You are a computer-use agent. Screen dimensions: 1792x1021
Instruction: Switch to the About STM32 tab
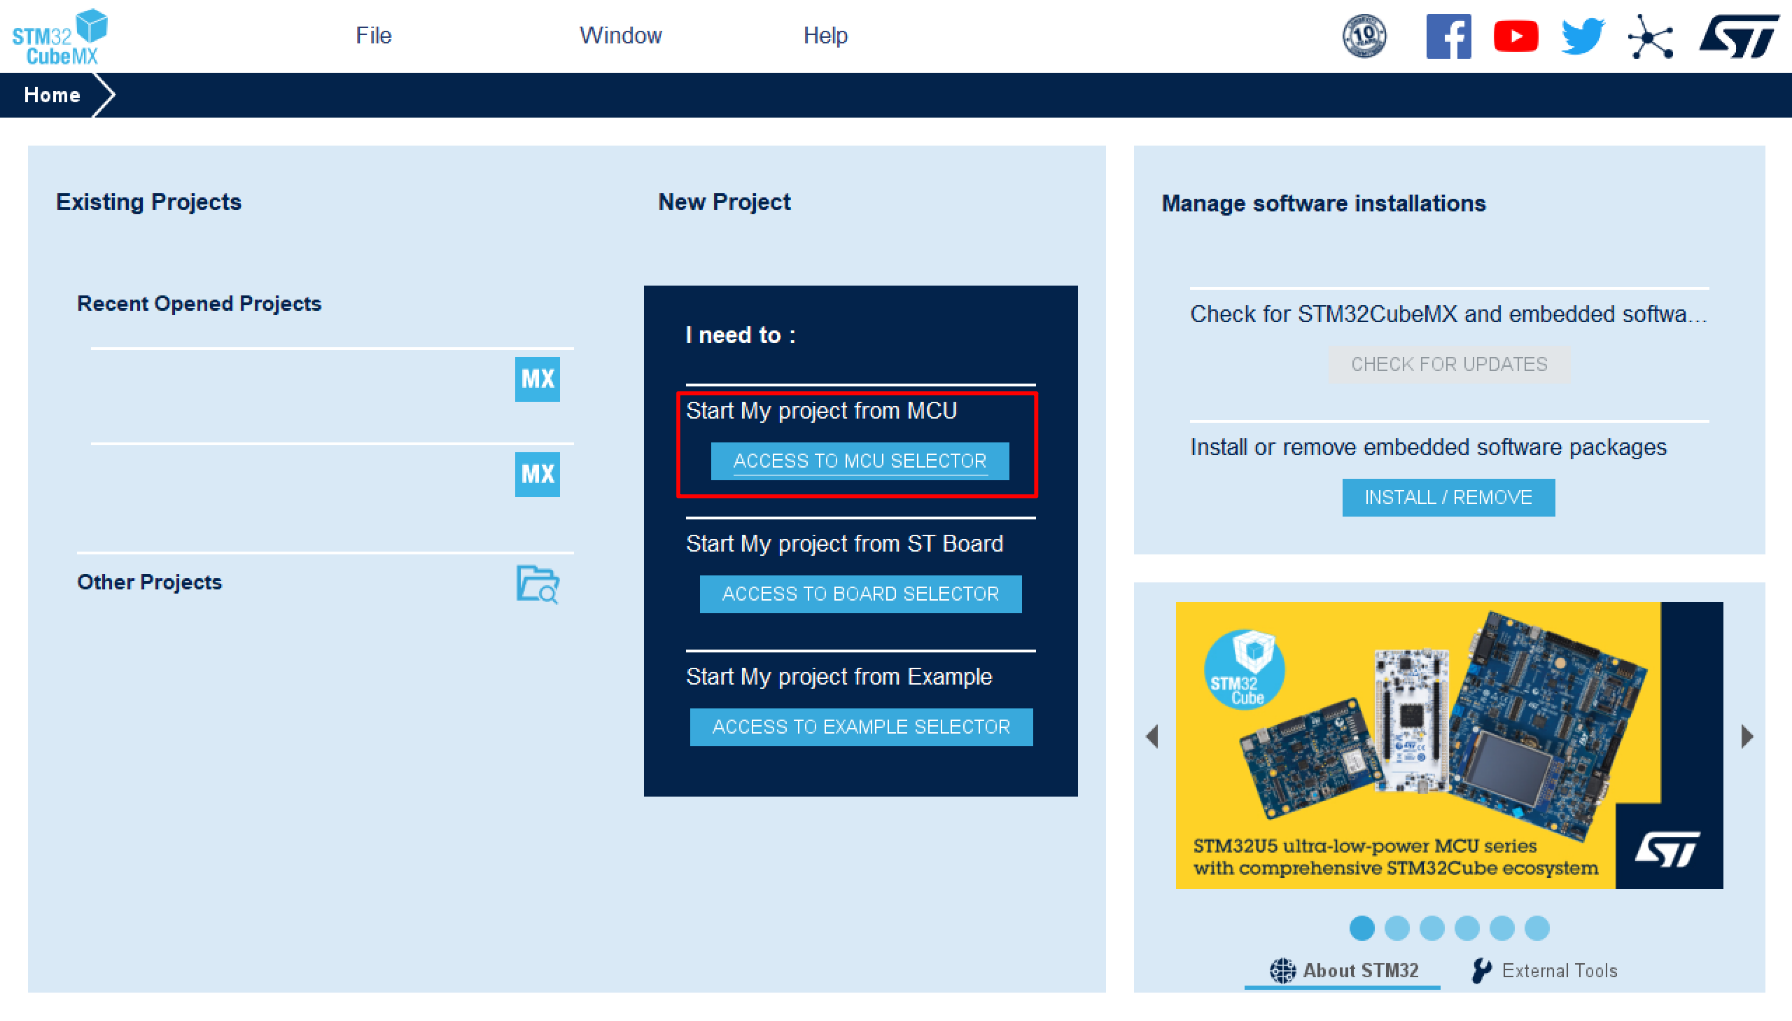tap(1343, 971)
